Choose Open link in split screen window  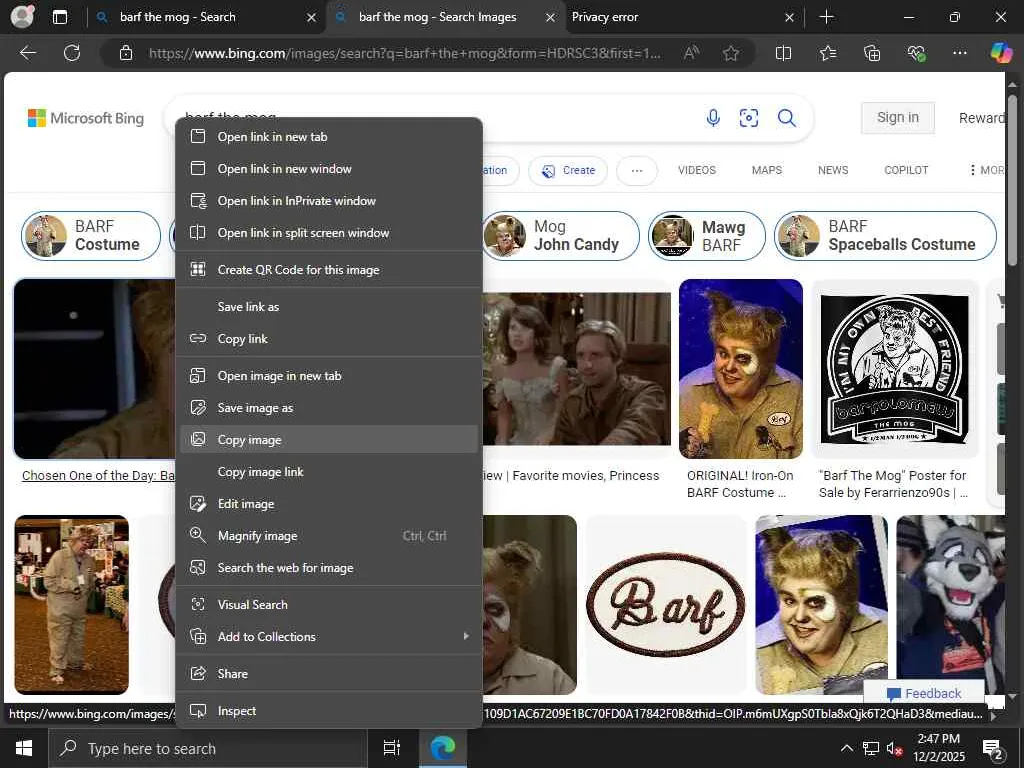[329, 232]
